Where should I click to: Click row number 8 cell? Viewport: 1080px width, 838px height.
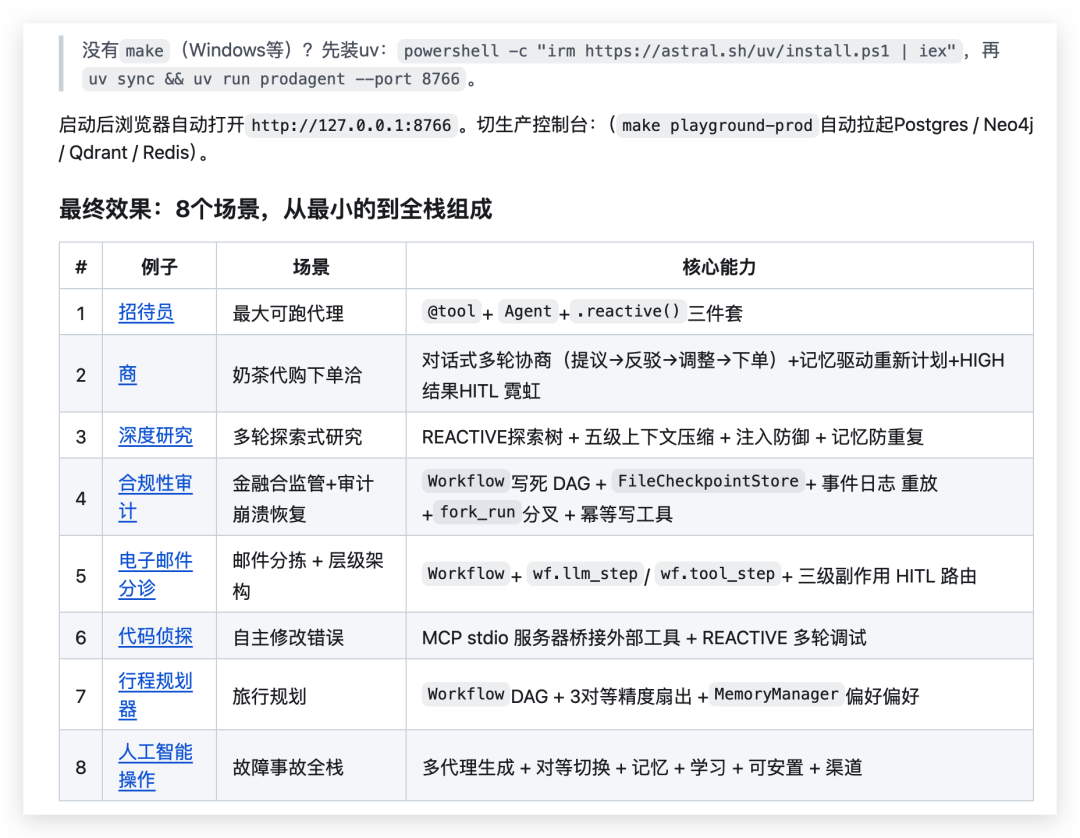[81, 767]
